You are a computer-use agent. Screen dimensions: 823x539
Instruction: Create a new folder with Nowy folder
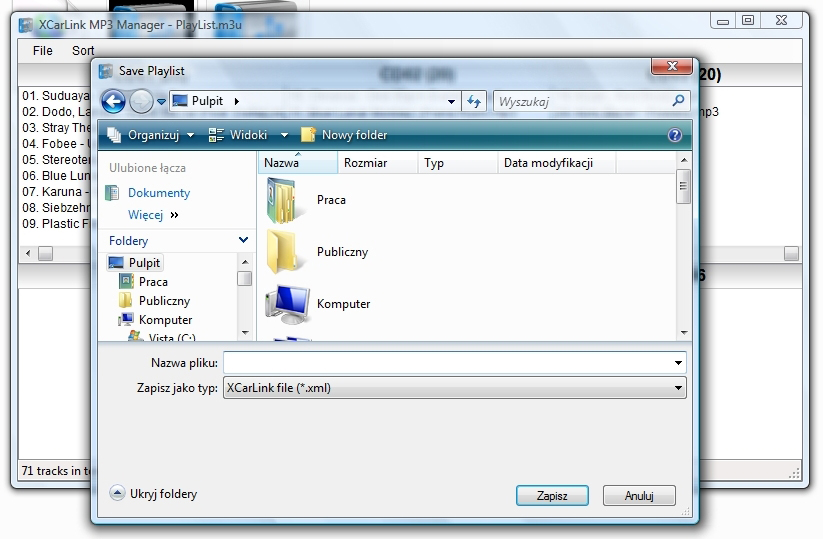(x=344, y=135)
